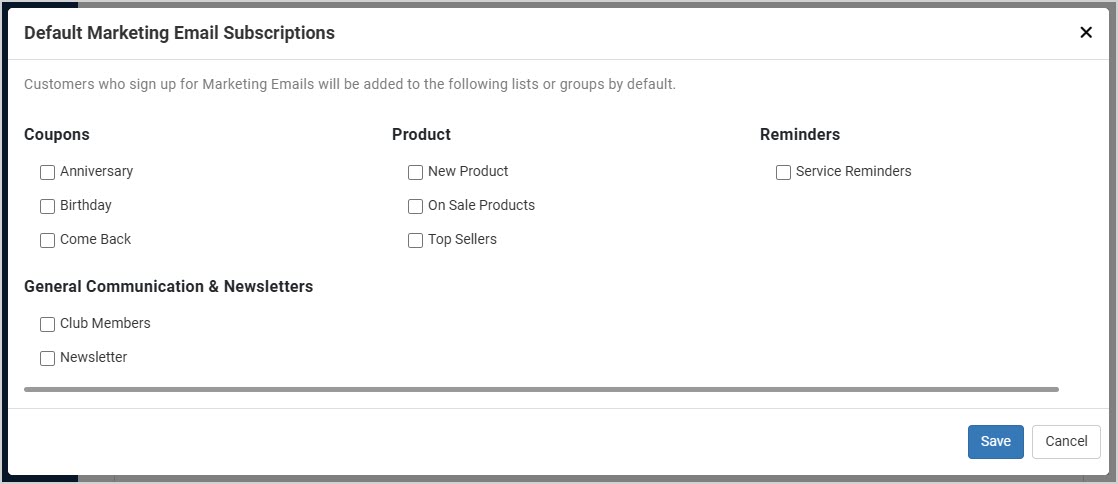Click the horizontal scrollbar under the lists

click(541, 389)
